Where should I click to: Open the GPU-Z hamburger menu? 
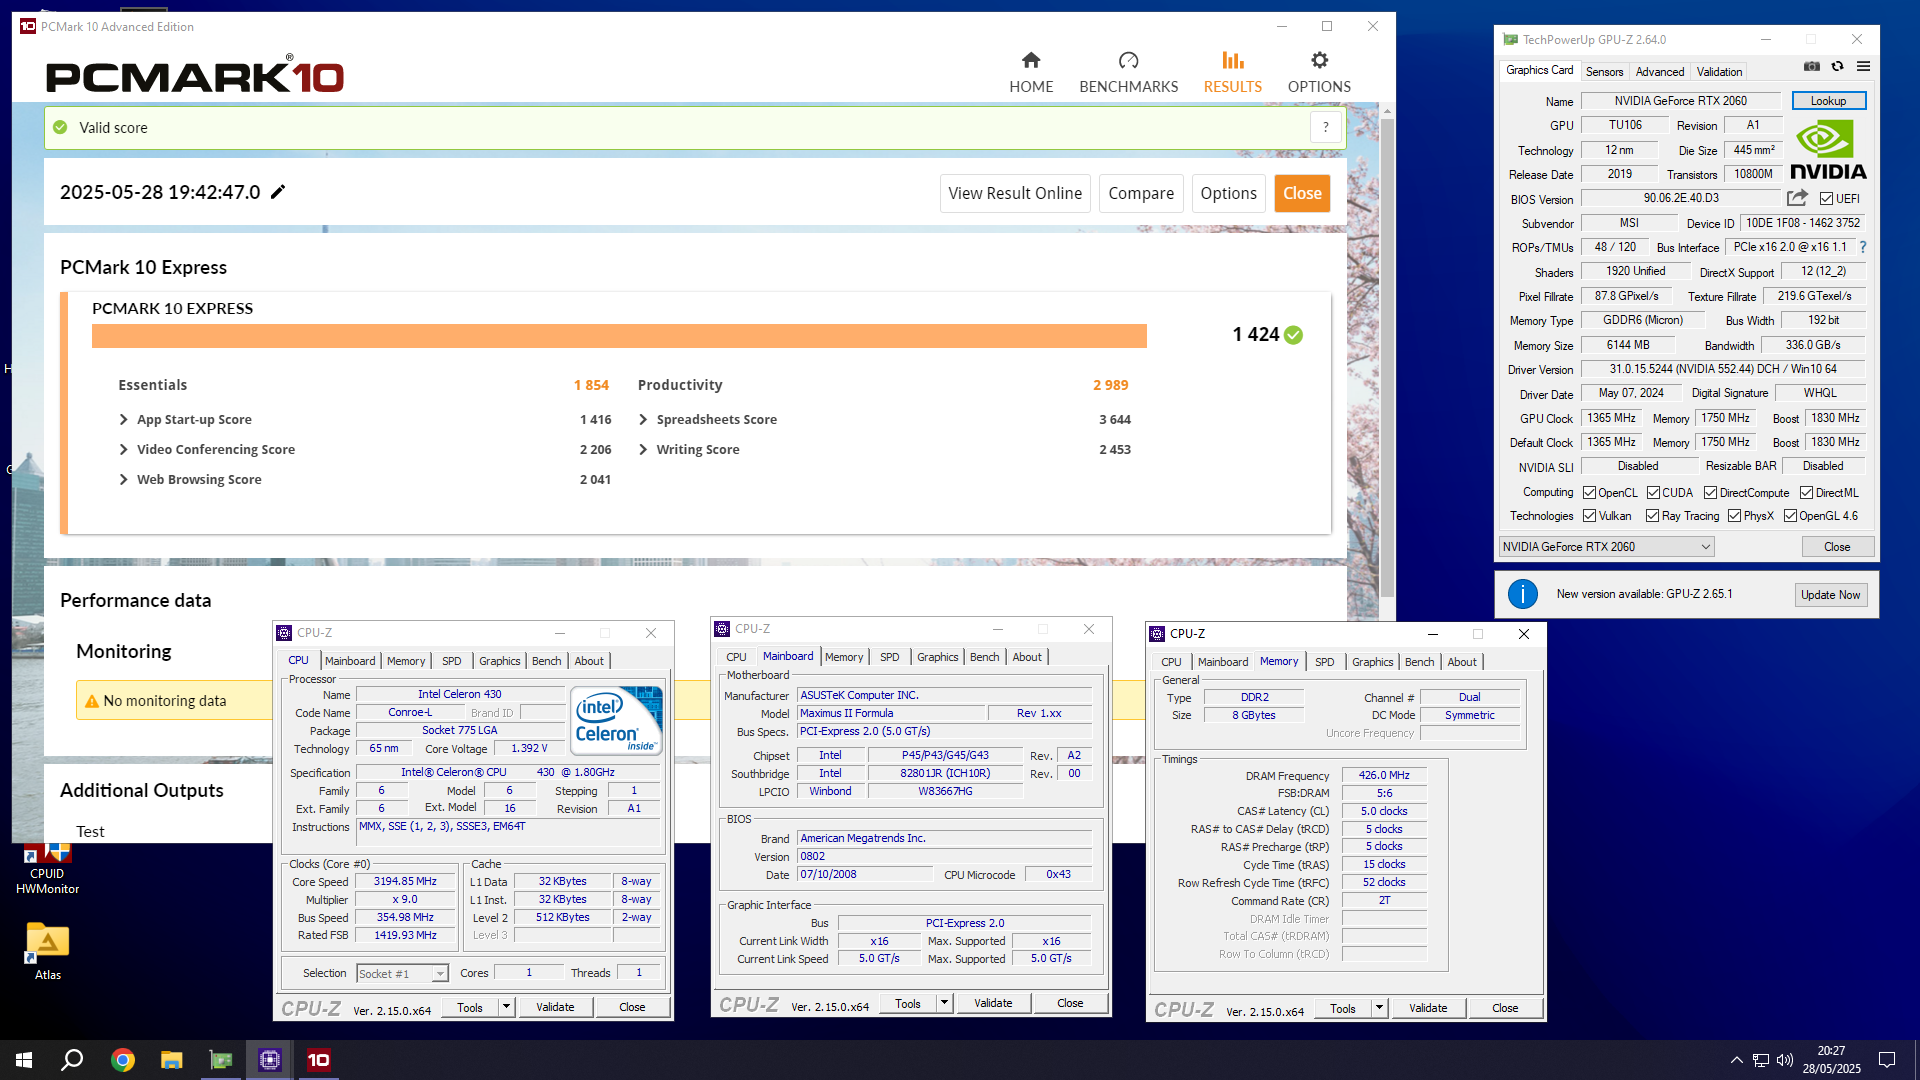pos(1863,67)
